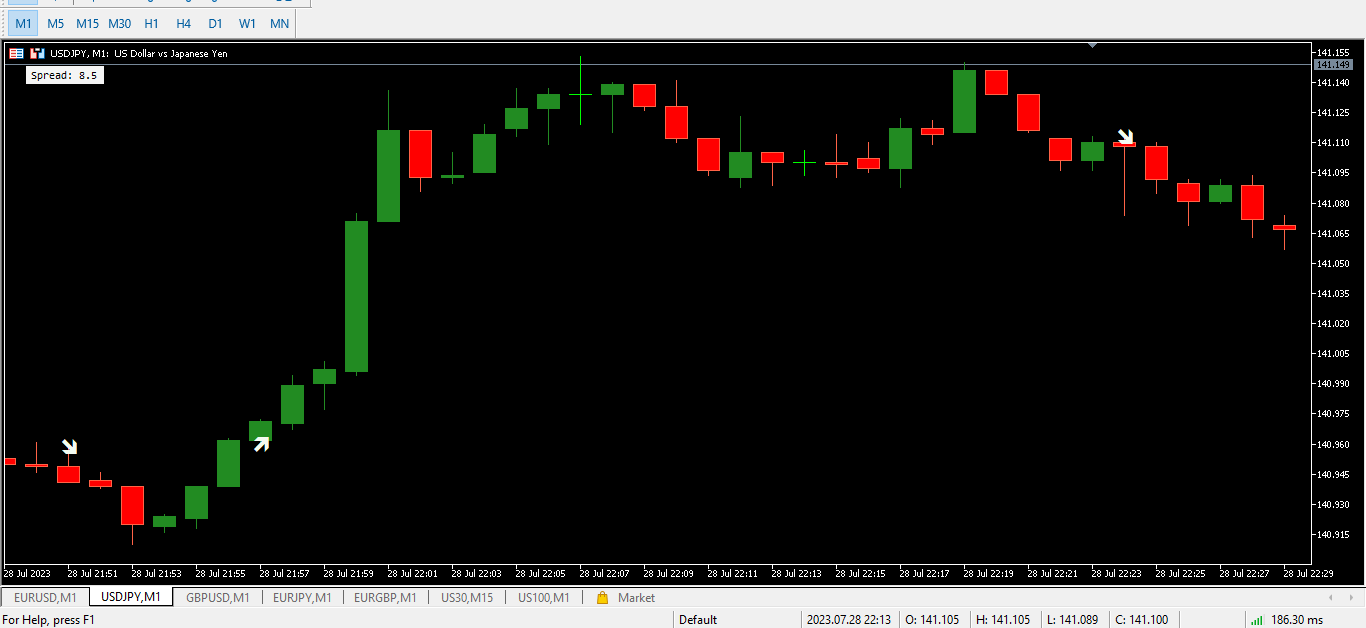Open the EURUSD,M1 chart tab

tap(43, 597)
